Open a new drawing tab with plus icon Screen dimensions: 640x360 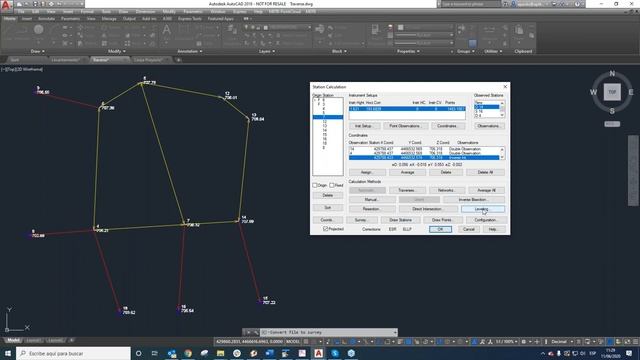(178, 60)
